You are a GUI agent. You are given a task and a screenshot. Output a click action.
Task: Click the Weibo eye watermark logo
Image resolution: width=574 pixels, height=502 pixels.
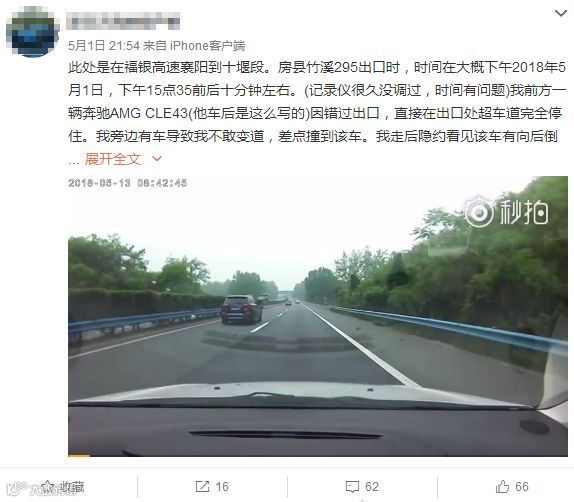[18, 489]
